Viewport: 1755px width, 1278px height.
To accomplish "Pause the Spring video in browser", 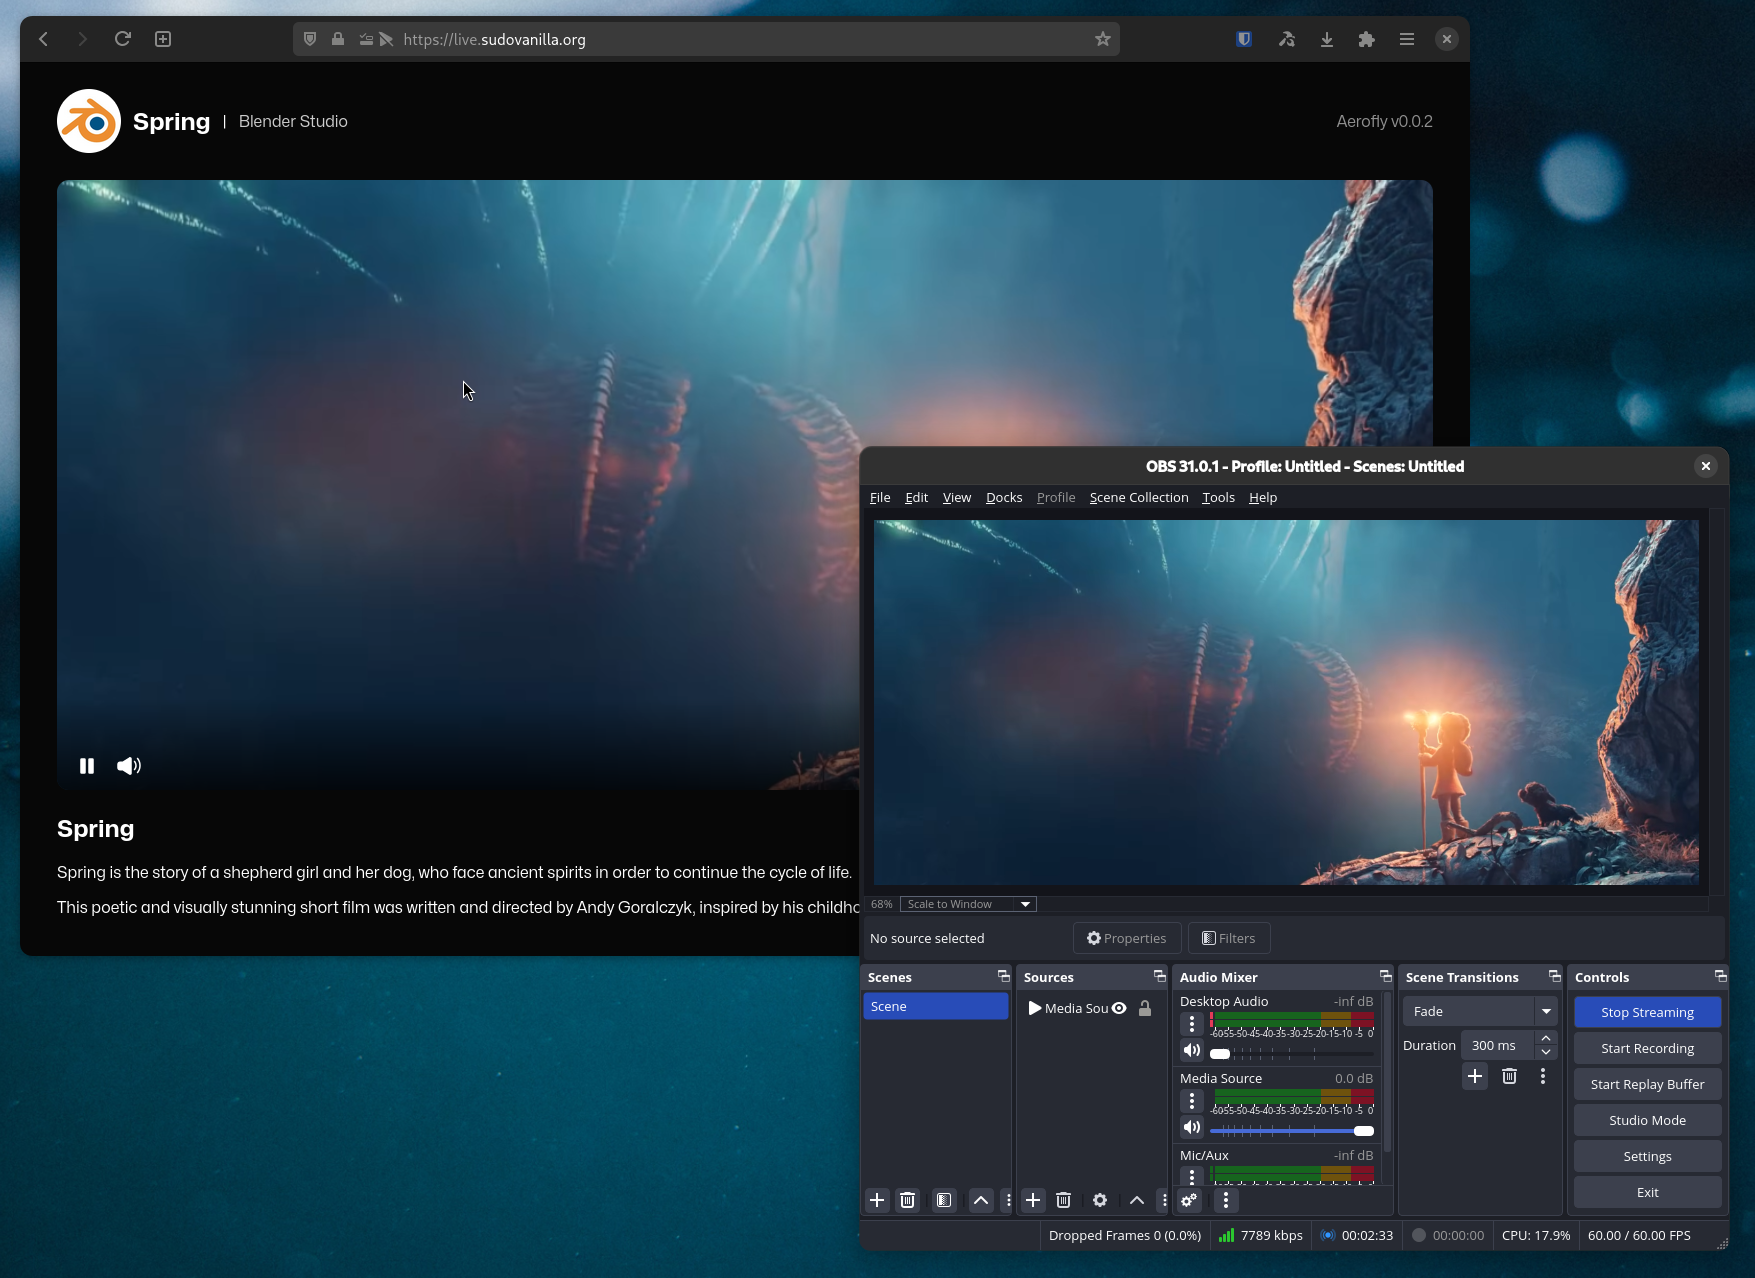I will click(x=87, y=766).
